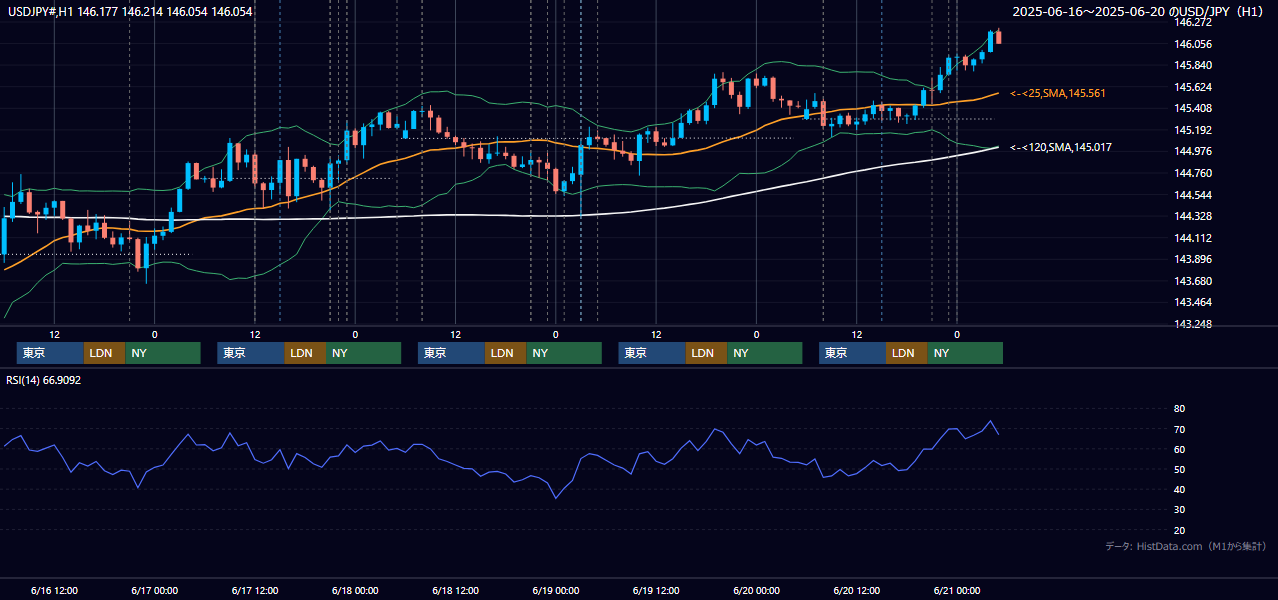The width and height of the screenshot is (1278, 600).
Task: Click the 6/19 00:00 date label
Action: (556, 591)
